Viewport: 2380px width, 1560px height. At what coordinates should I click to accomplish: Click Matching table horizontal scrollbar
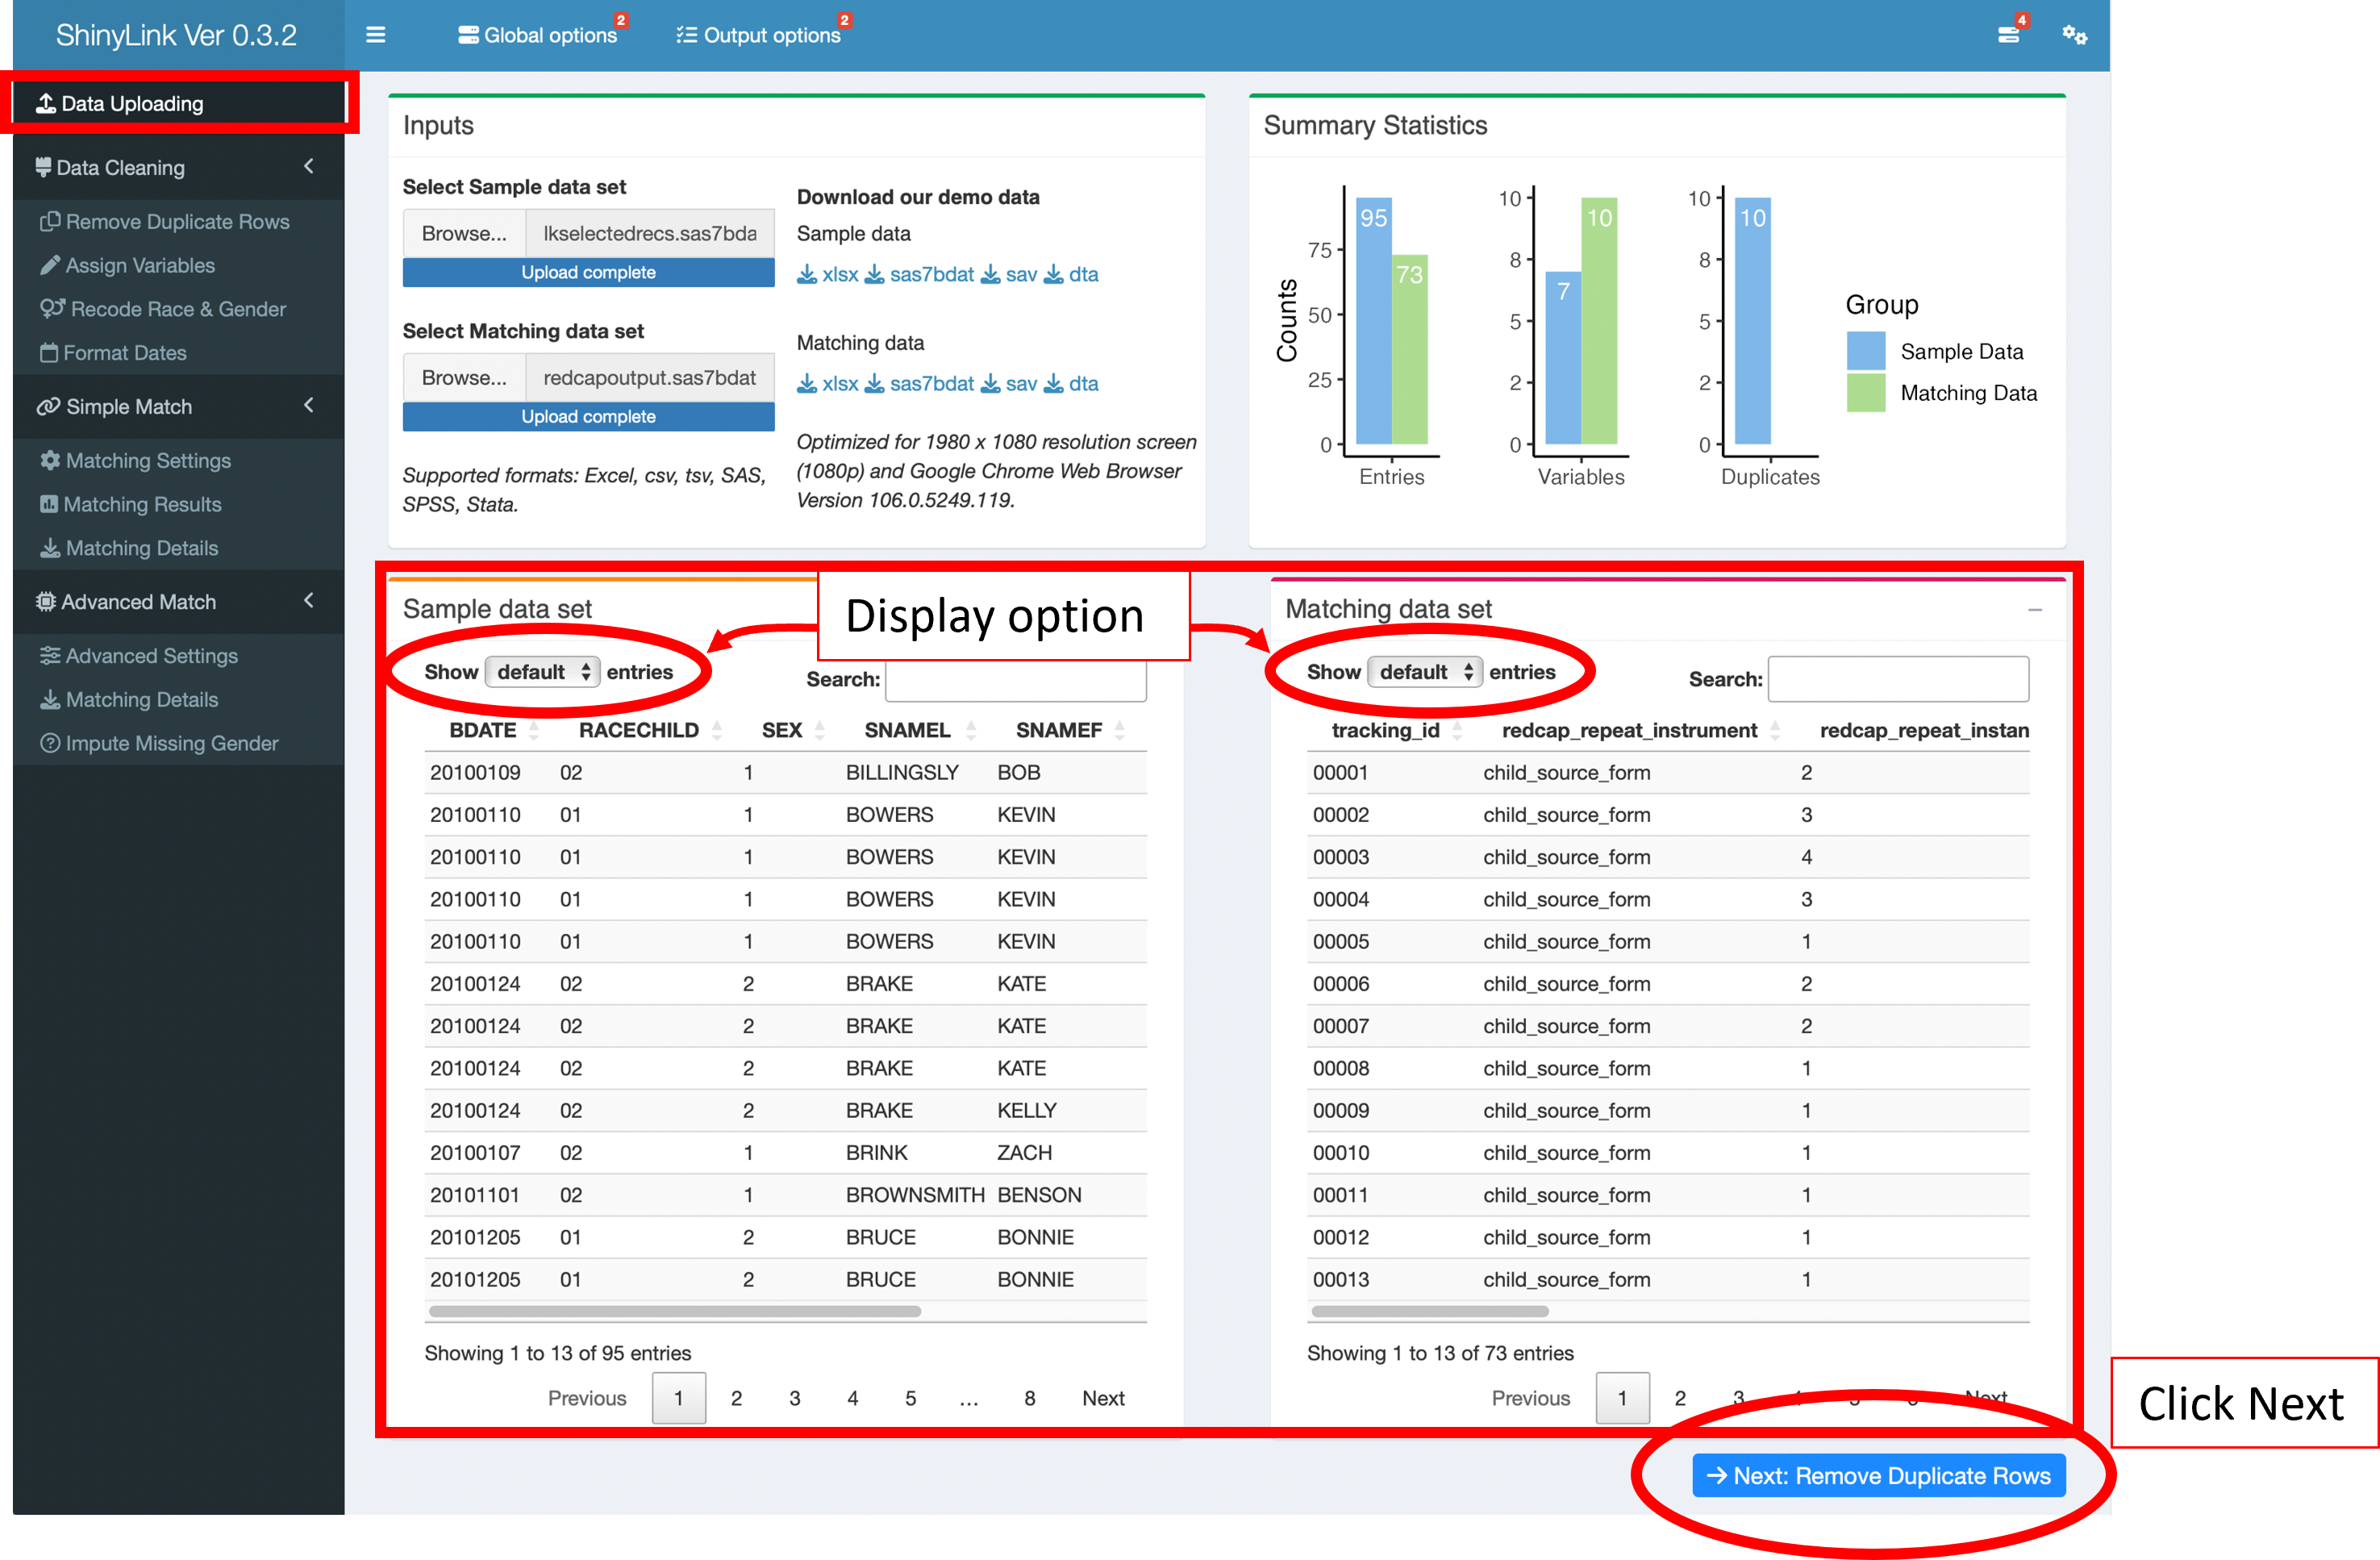click(1431, 1312)
